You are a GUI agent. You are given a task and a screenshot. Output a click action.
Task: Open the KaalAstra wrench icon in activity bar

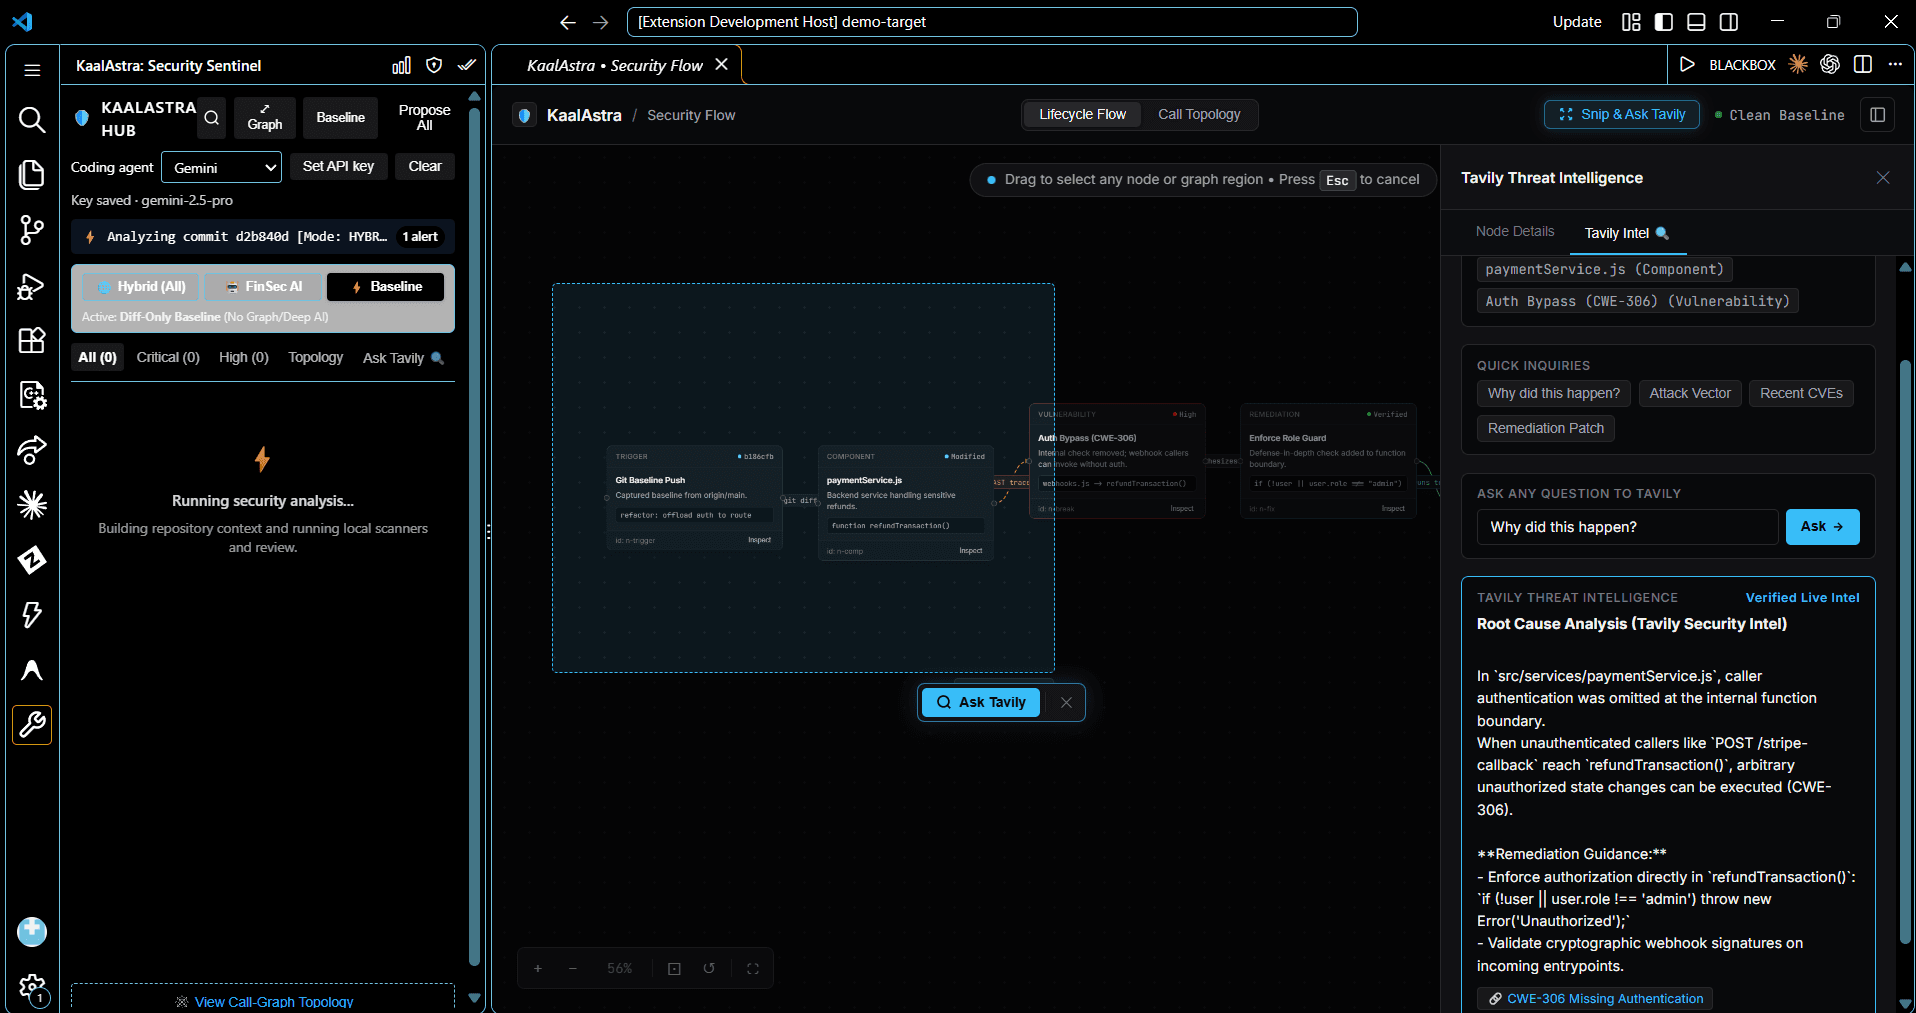(32, 725)
